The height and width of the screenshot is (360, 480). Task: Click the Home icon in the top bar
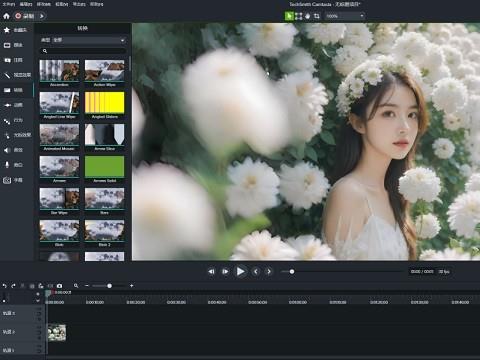click(x=6, y=16)
